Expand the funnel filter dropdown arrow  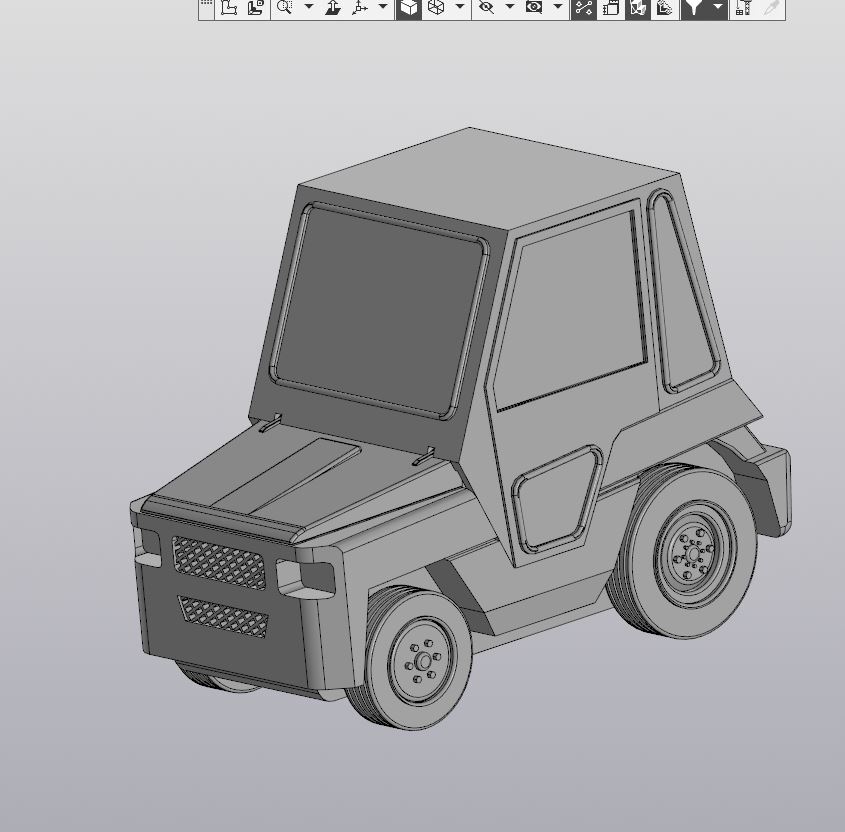(717, 8)
